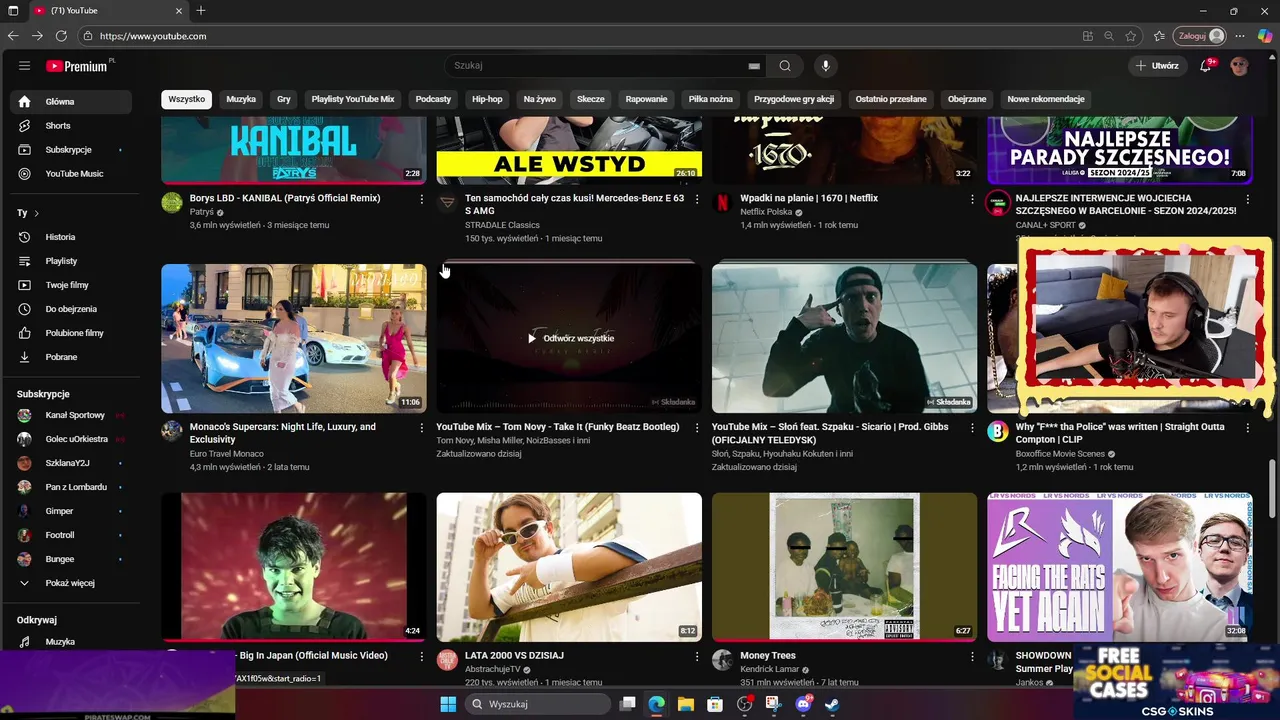Open notifications bell
This screenshot has height=720, width=1280.
click(x=1206, y=66)
